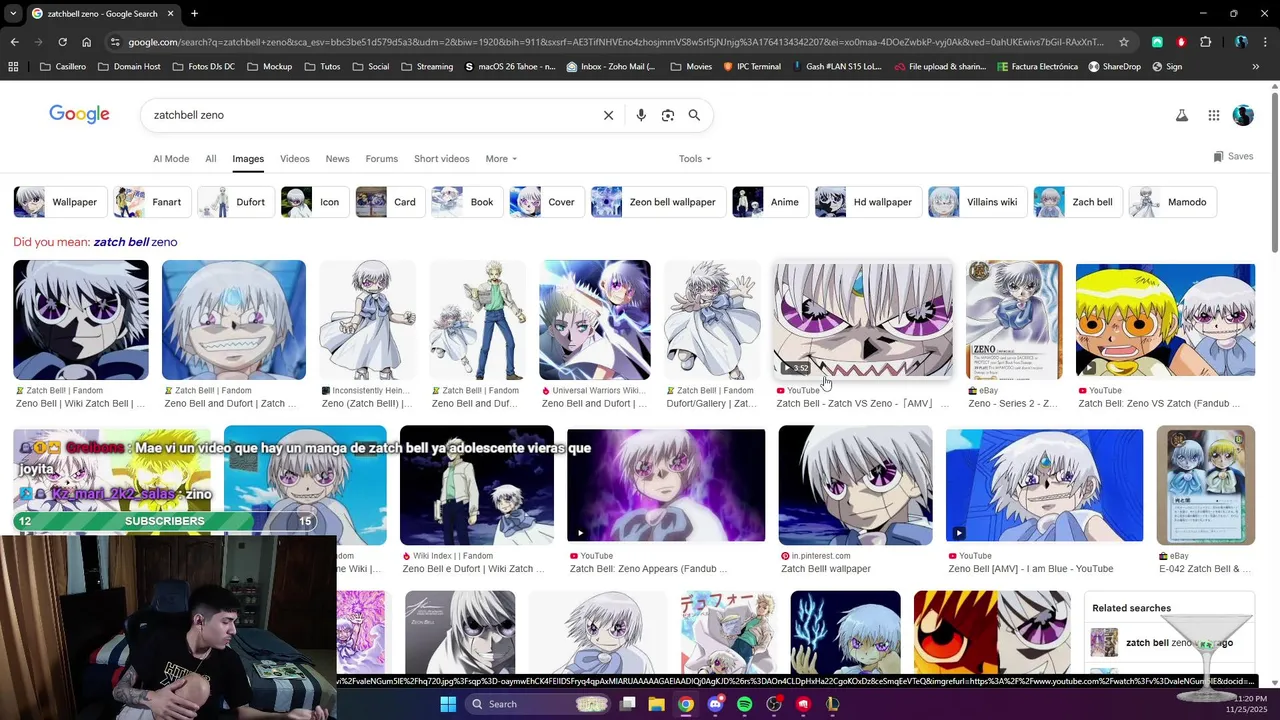Switch to the All results tab
The height and width of the screenshot is (720, 1280).
coord(211,159)
